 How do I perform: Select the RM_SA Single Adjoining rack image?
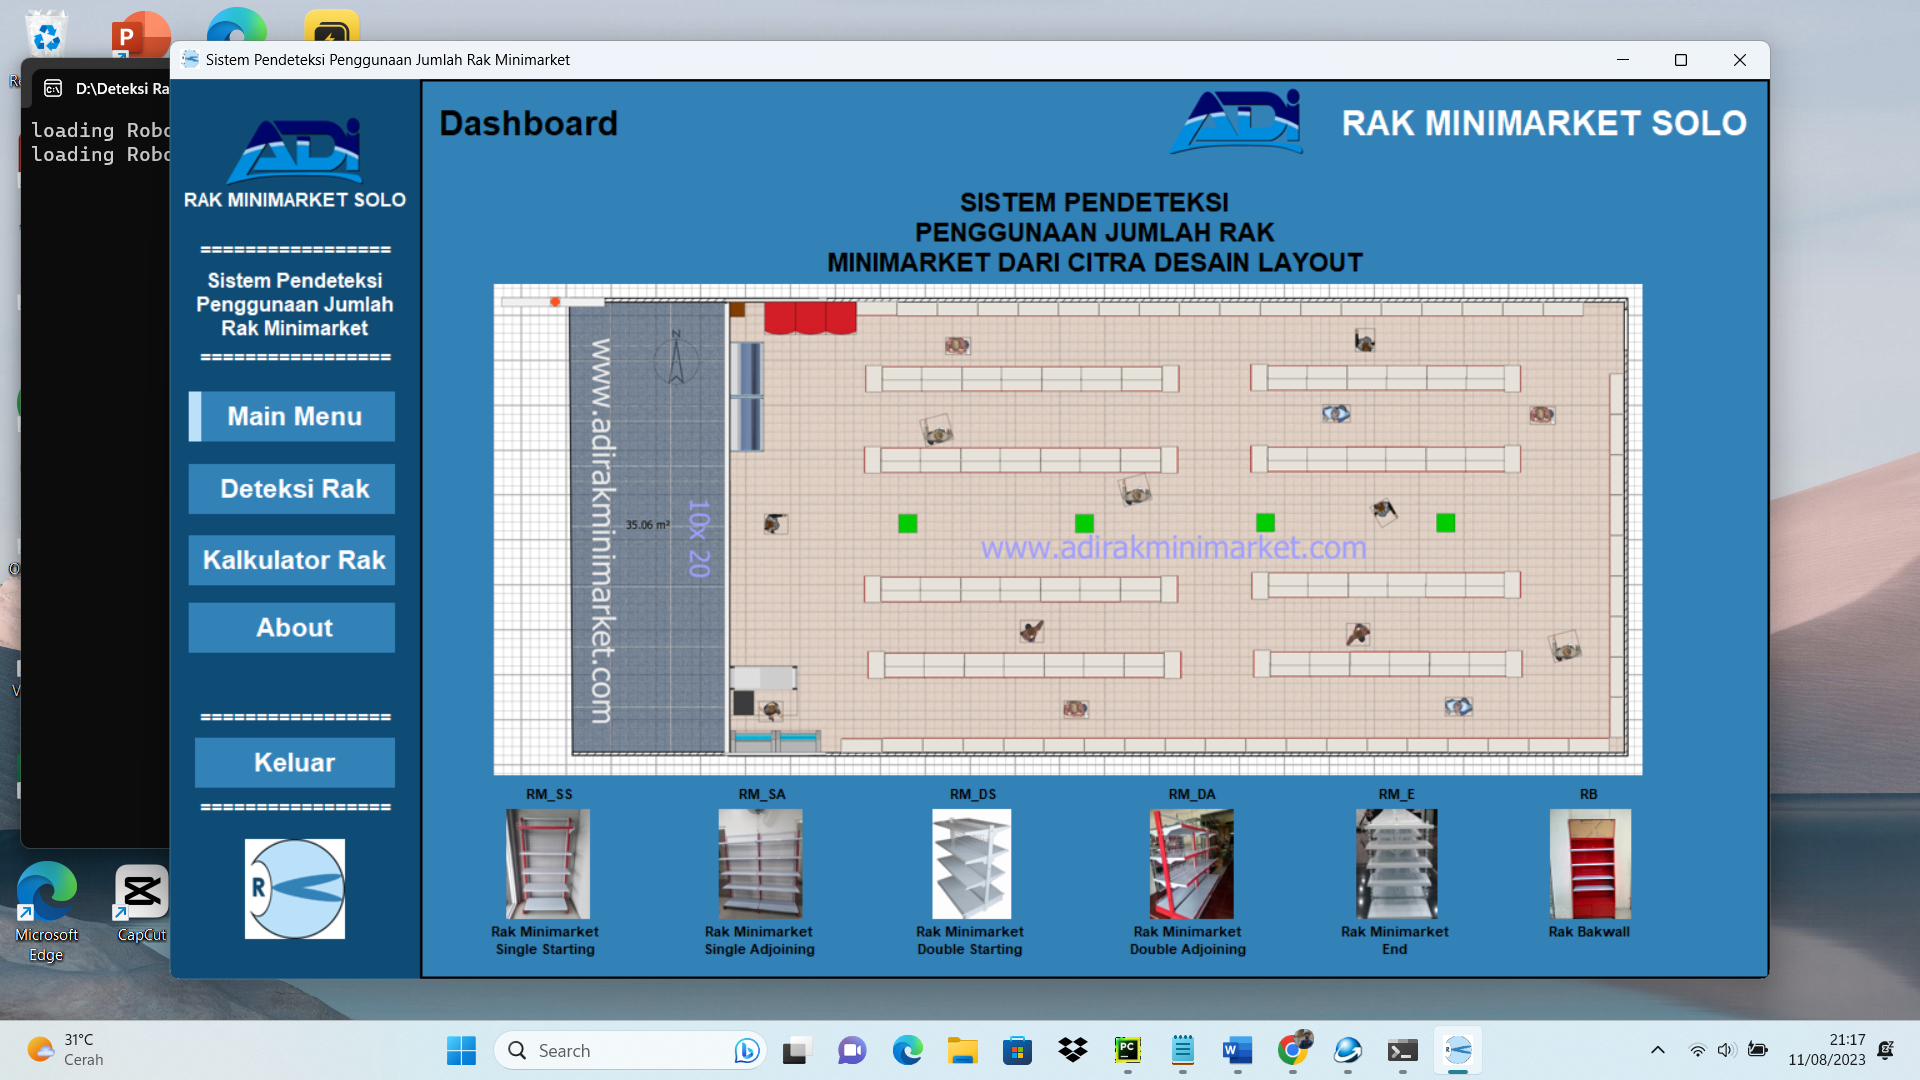(x=760, y=864)
